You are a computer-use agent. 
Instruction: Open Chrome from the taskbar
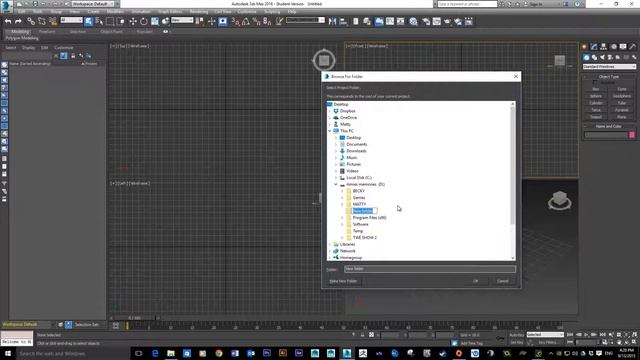pos(219,353)
